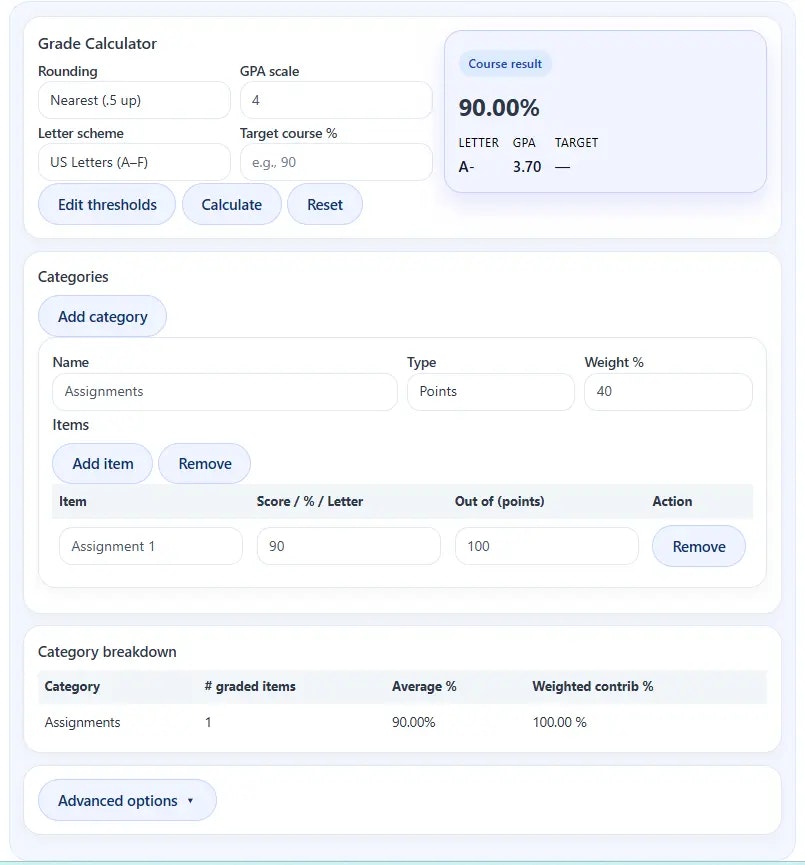
Task: Change the Letter scheme selection
Action: [x=134, y=162]
